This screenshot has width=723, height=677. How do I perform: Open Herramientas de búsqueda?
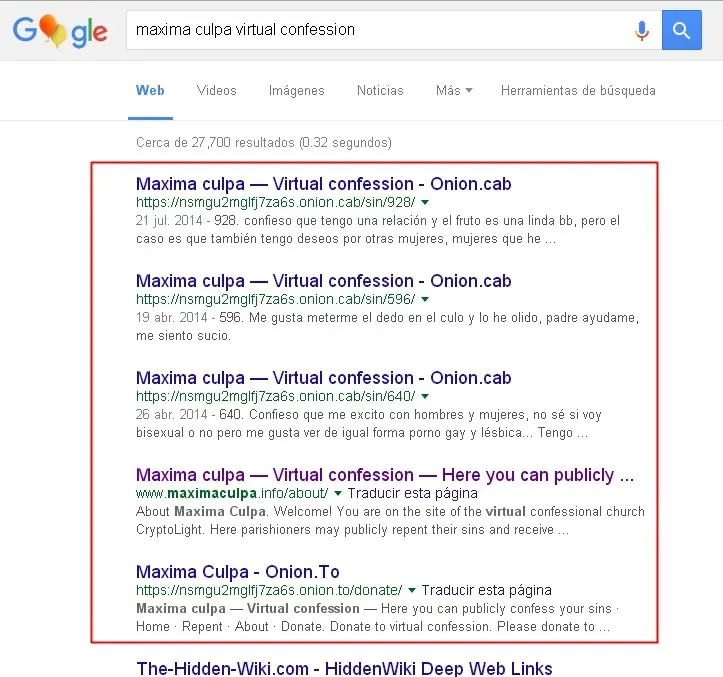(x=578, y=90)
